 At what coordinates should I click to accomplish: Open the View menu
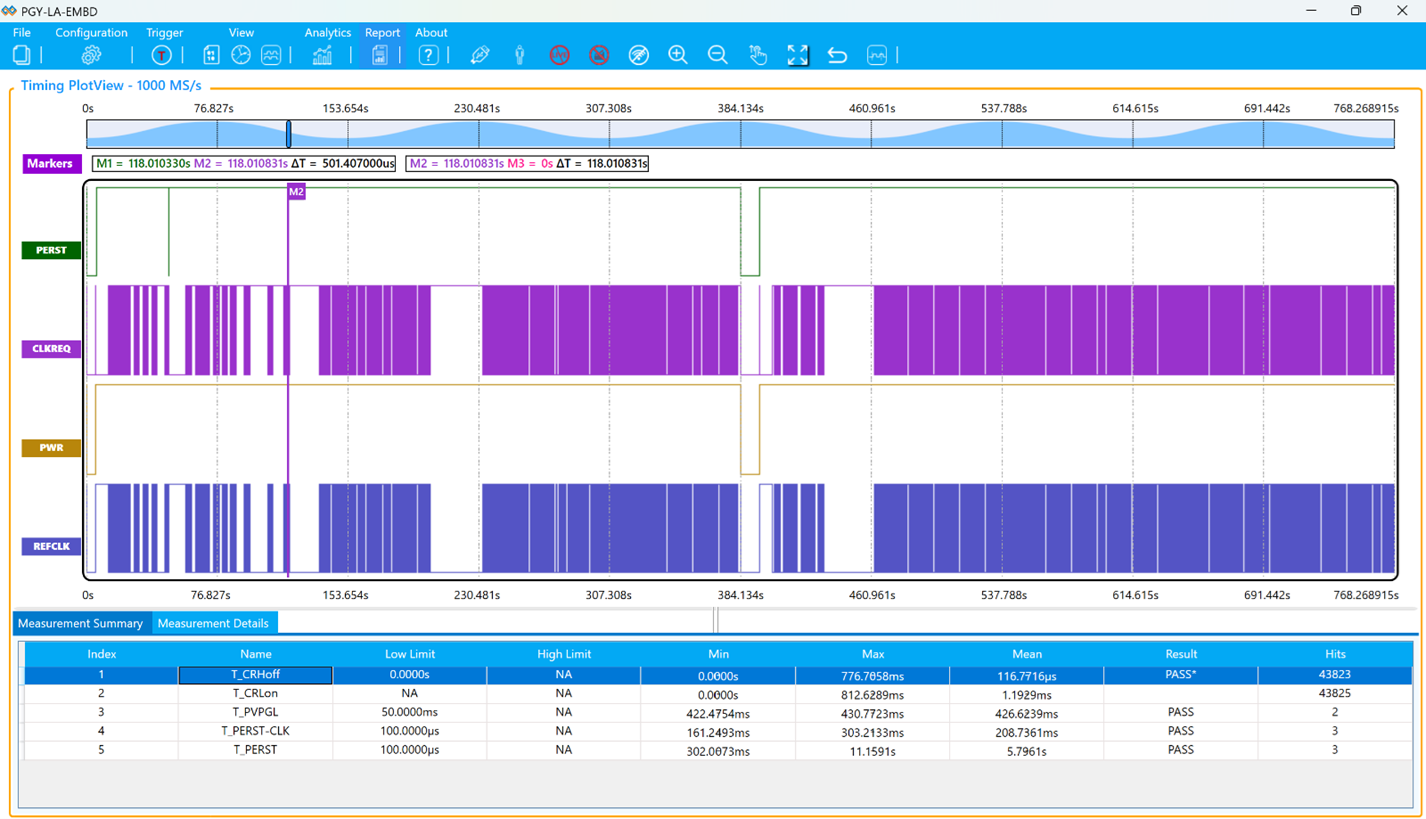tap(241, 32)
